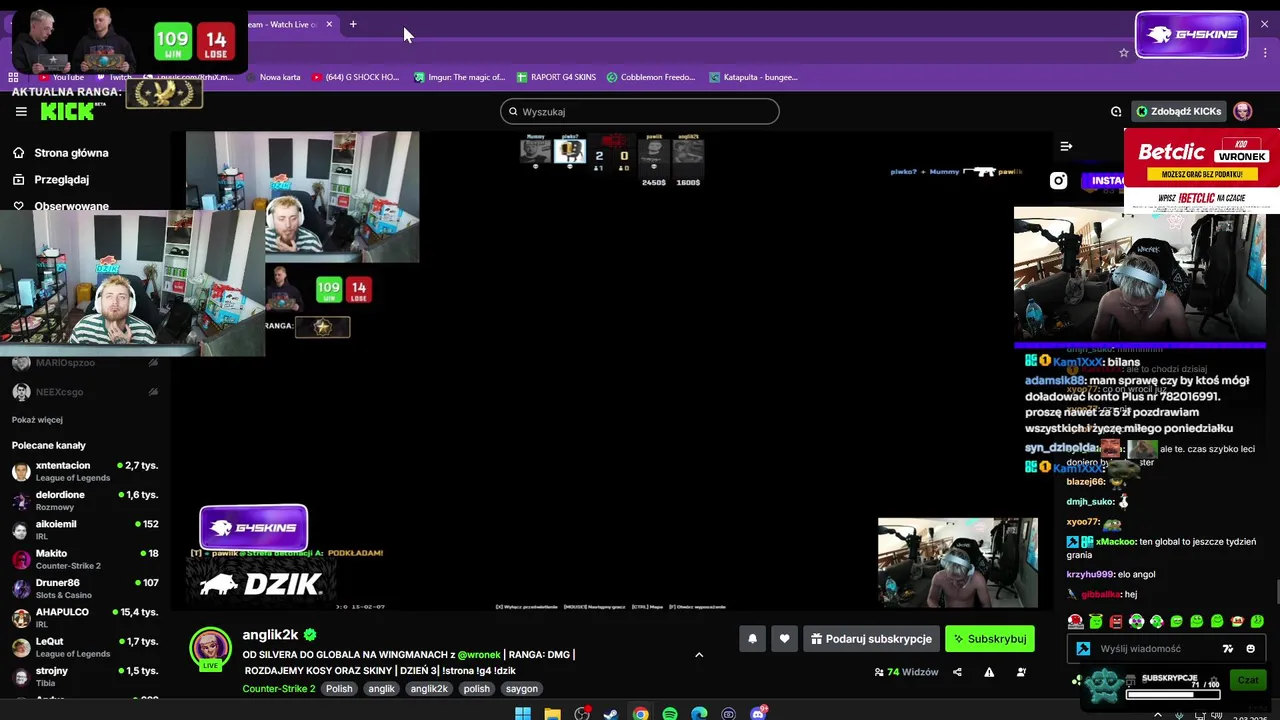Open strojny recommended channel
1280x720 pixels.
coord(85,676)
